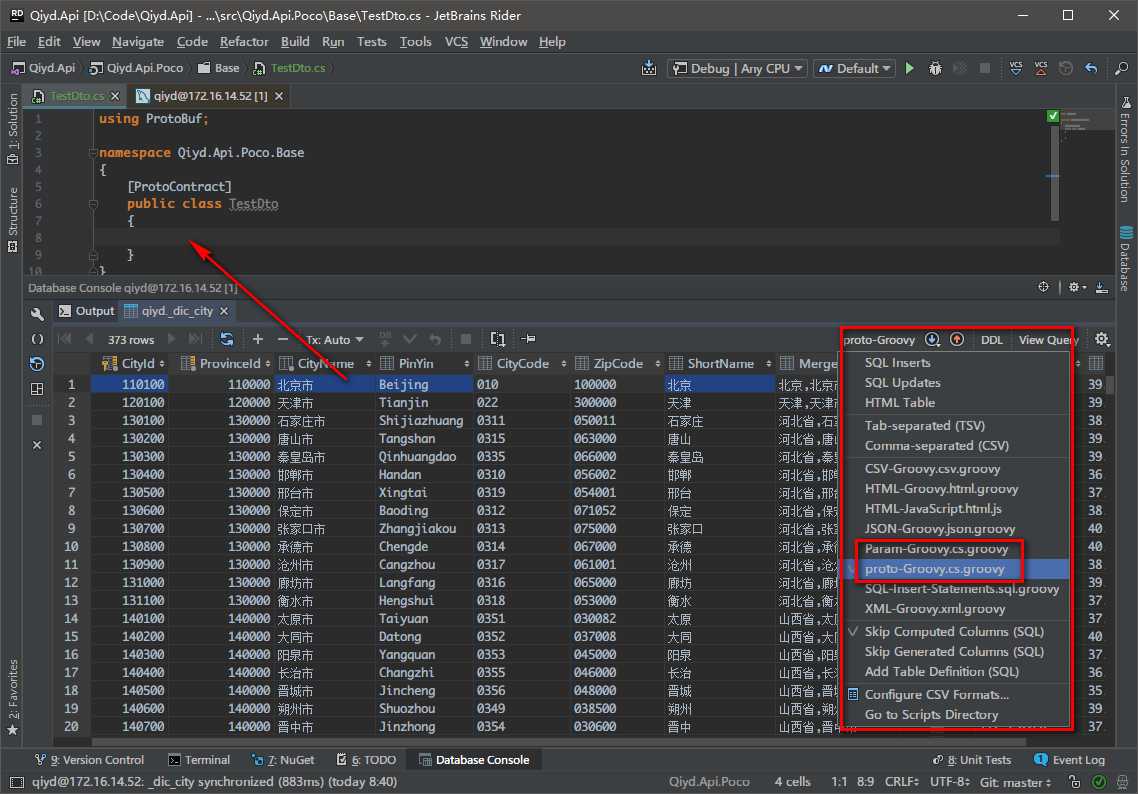Viewport: 1138px width, 794px height.
Task: Sort by the ProvinceId column header
Action: click(x=226, y=364)
